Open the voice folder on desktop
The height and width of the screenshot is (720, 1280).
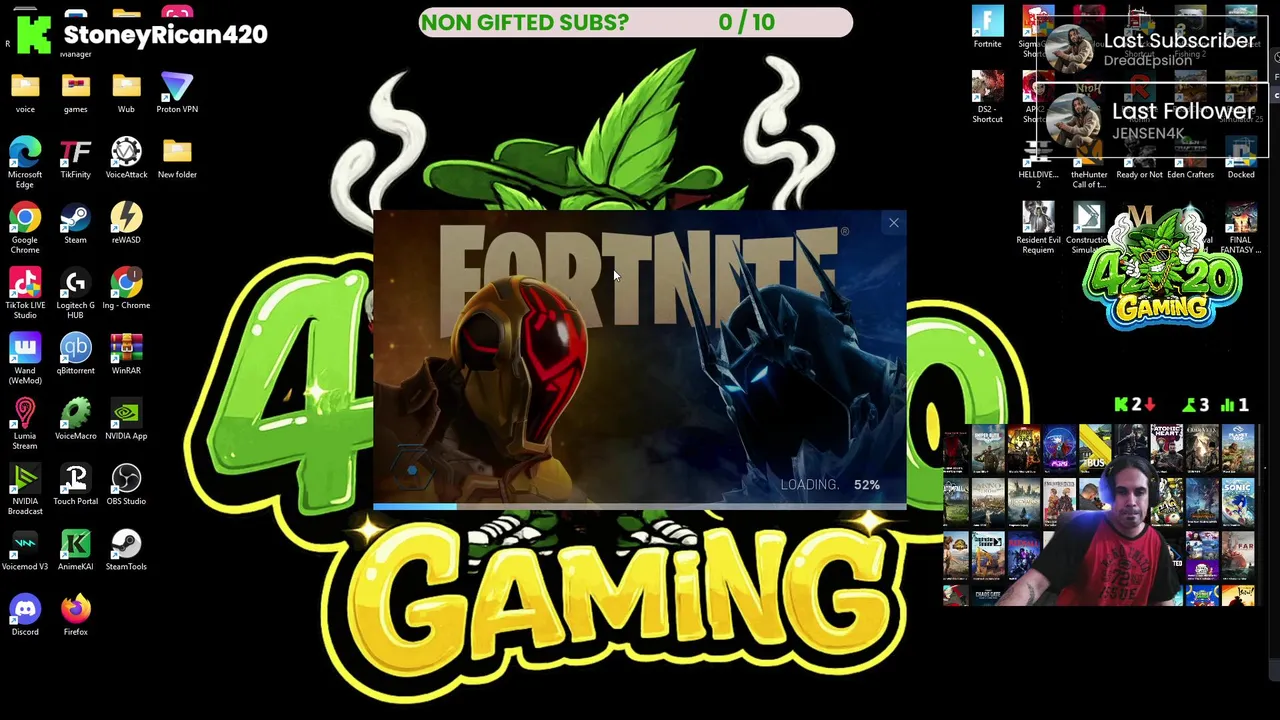point(25,93)
